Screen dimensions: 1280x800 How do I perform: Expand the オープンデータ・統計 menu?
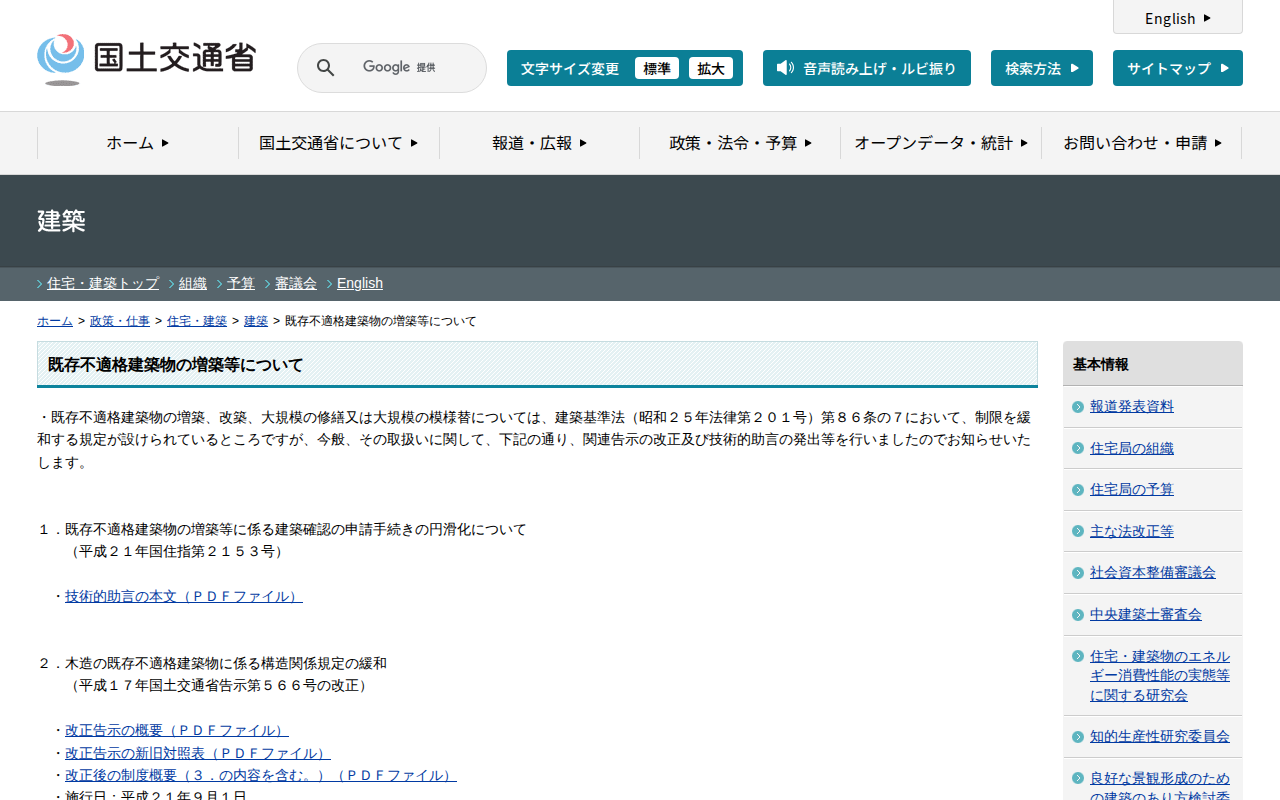click(941, 143)
